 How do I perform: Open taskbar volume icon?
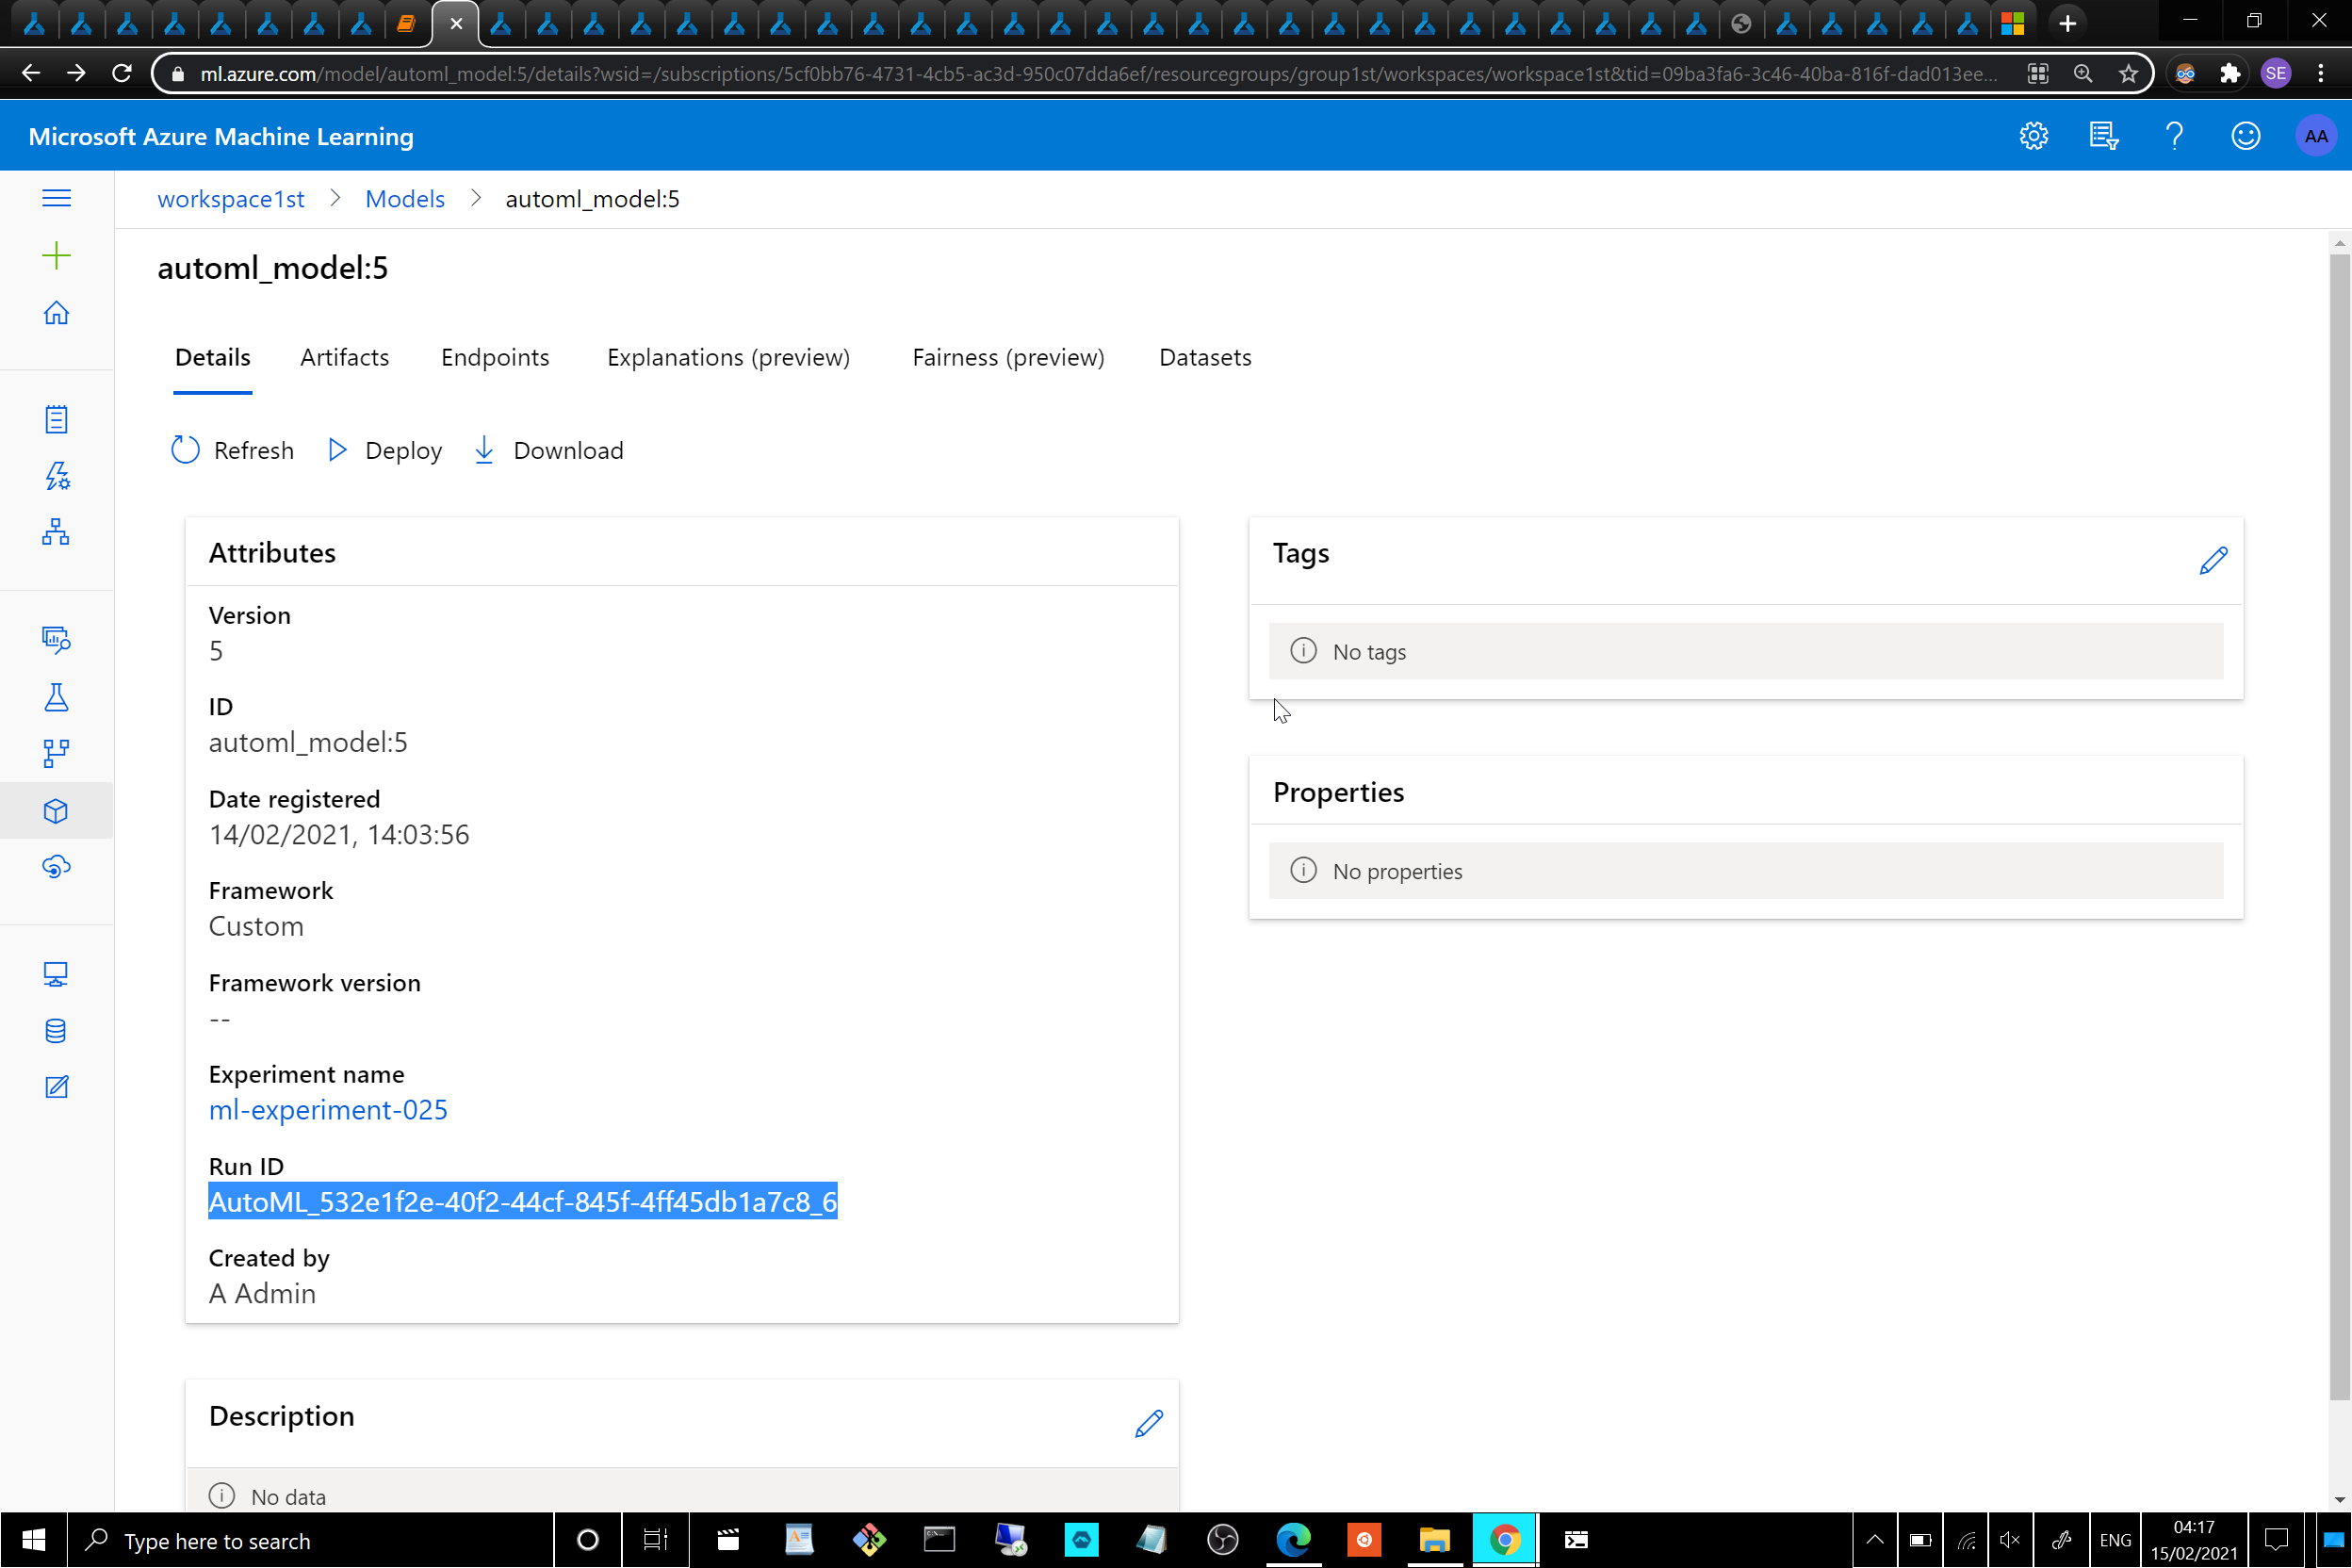(x=2009, y=1540)
